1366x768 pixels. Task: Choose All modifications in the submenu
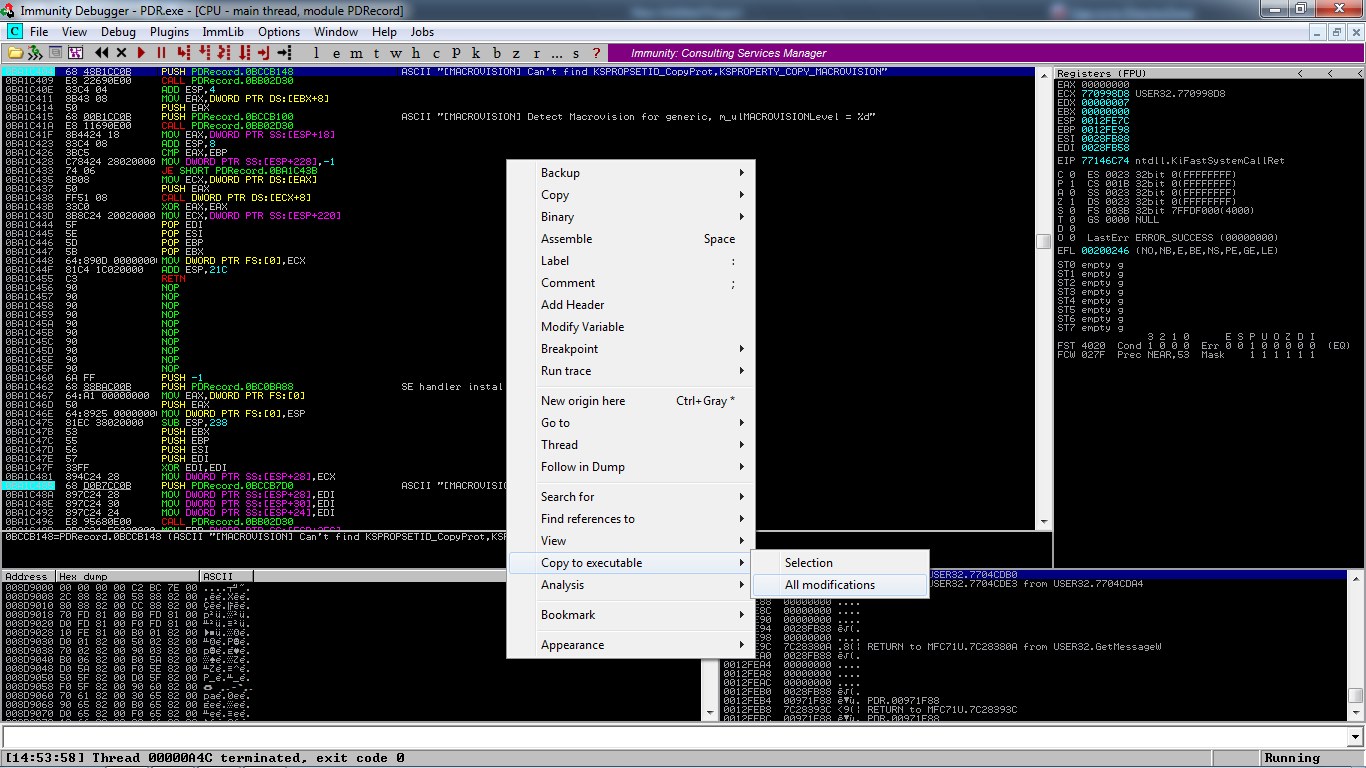coord(840,585)
